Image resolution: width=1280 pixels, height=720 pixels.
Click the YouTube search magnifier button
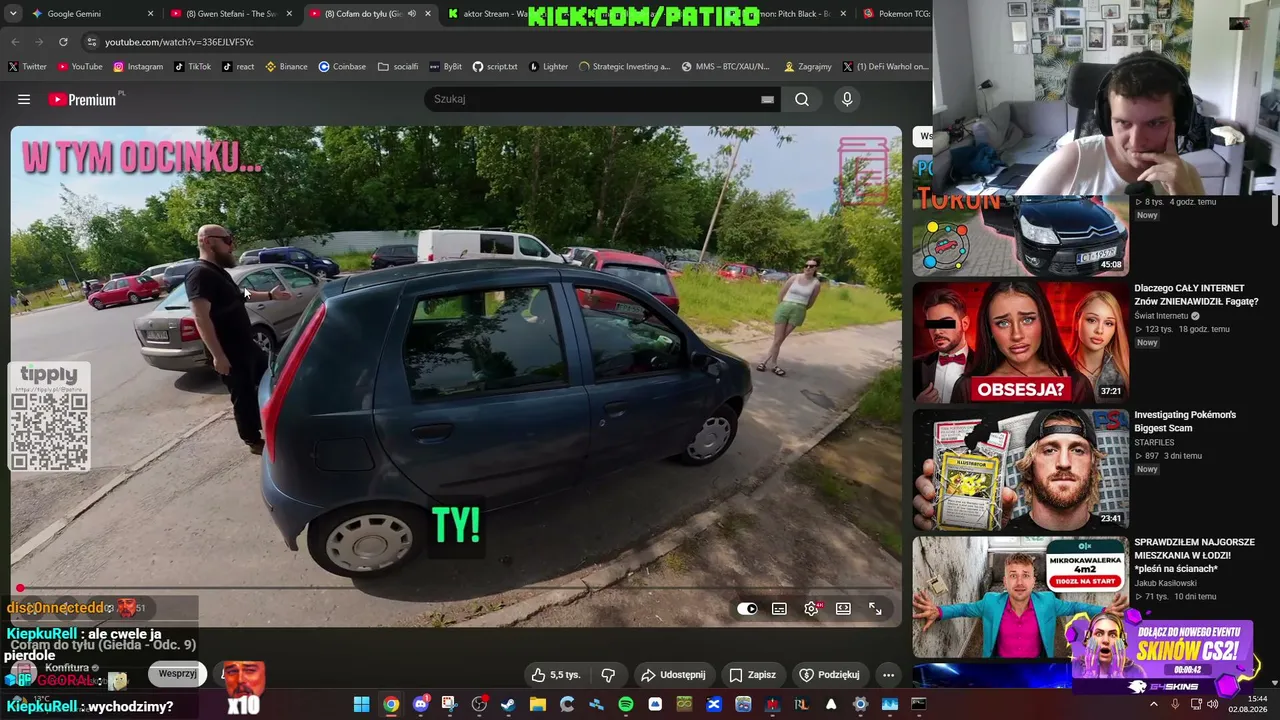tap(802, 99)
